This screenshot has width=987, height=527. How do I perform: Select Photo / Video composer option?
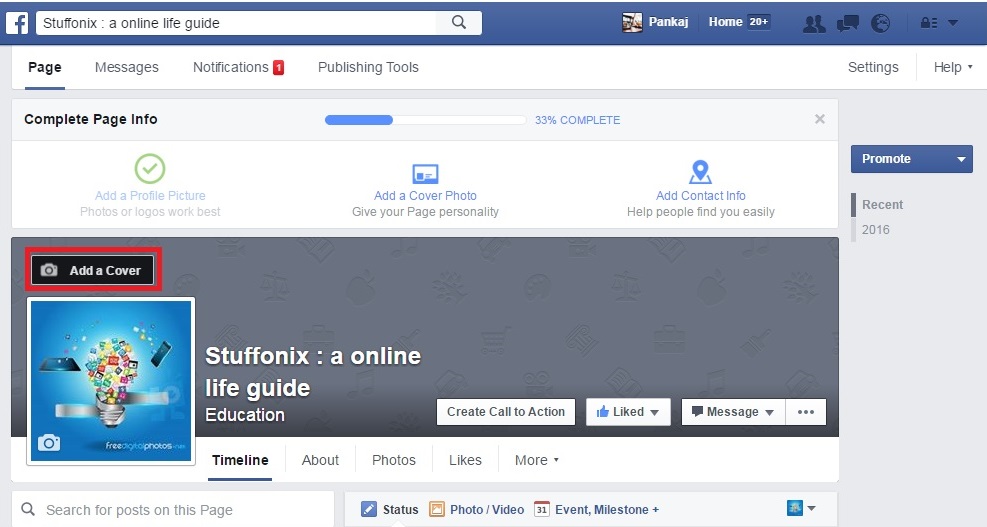point(477,509)
